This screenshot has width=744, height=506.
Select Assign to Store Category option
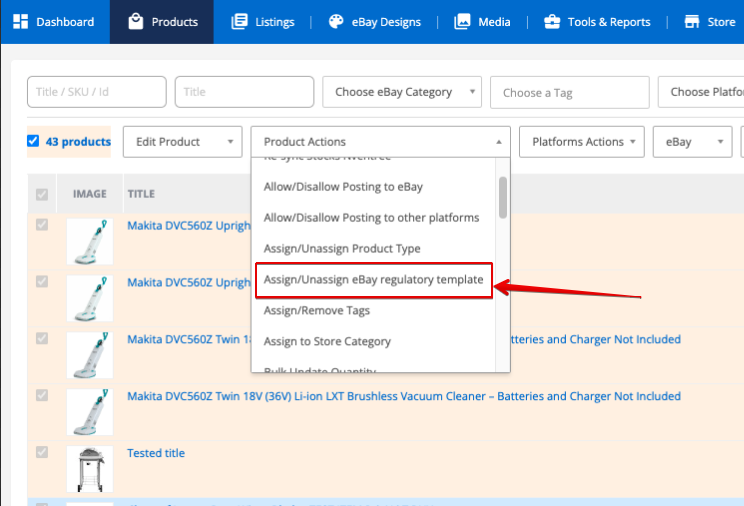tap(373, 341)
